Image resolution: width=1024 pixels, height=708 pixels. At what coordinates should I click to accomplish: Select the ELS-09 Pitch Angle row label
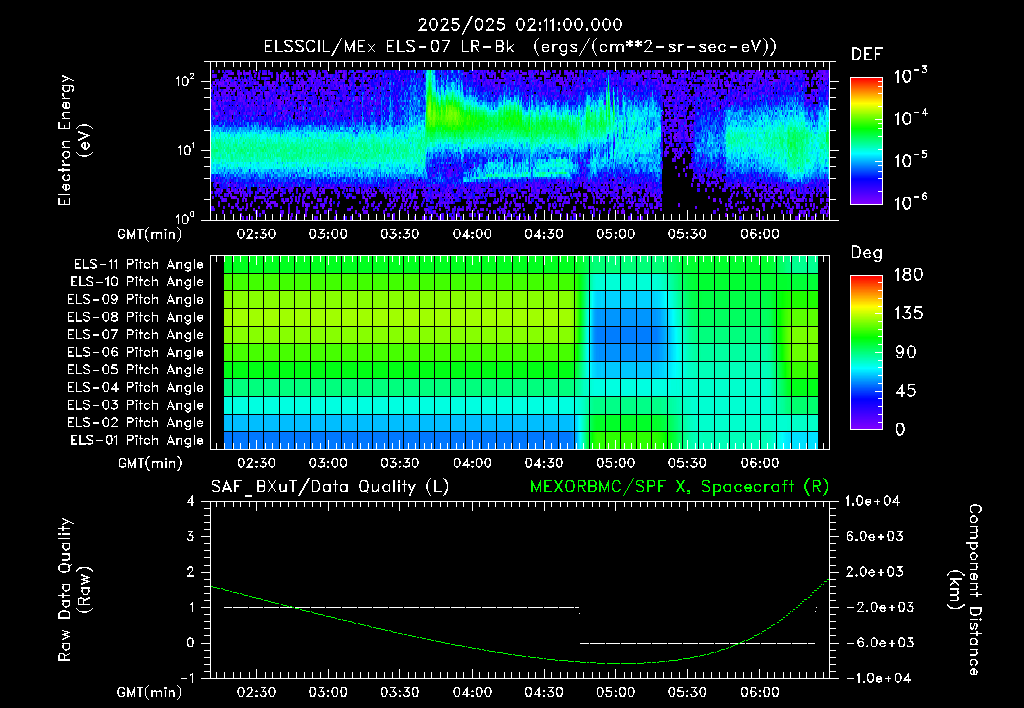[136, 300]
